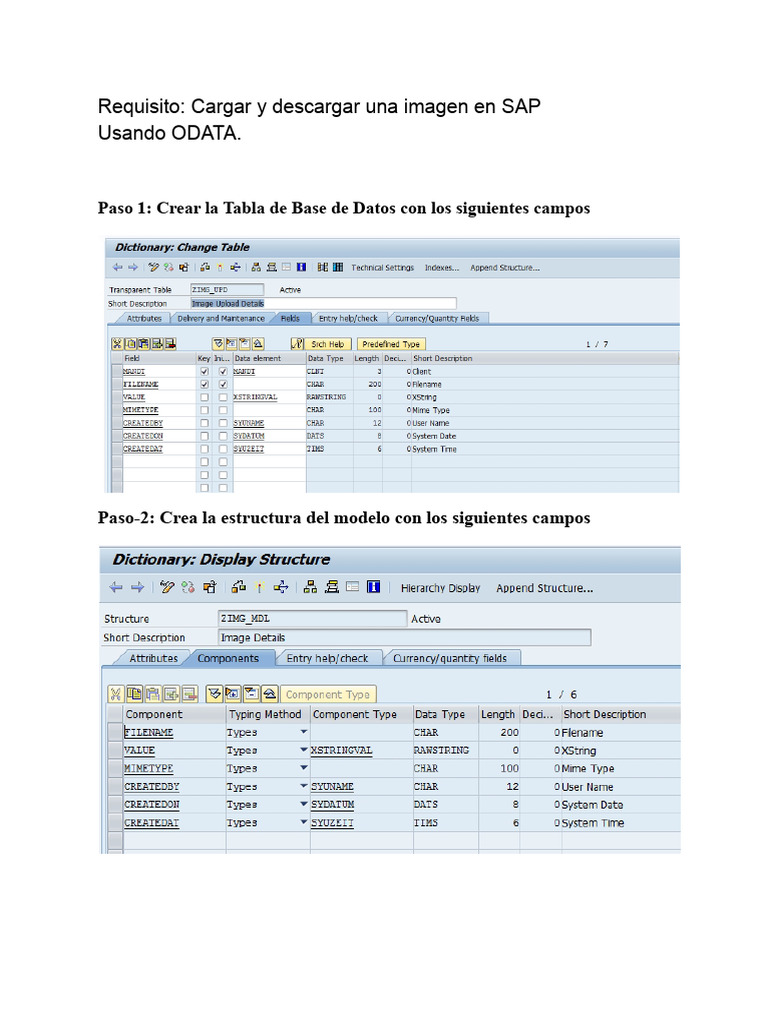Open Typing Method dropdown for CREATEDAT component
The height and width of the screenshot is (1024, 768).
[x=303, y=822]
